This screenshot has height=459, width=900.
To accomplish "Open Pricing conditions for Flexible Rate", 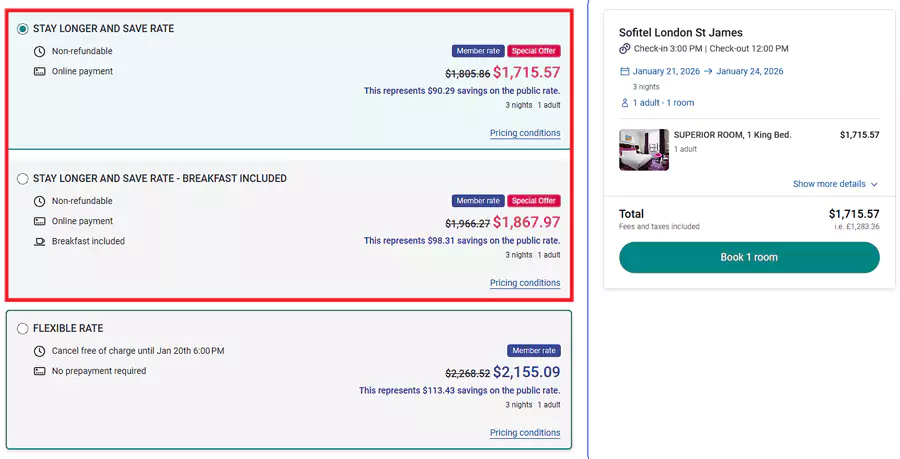I will pos(525,433).
